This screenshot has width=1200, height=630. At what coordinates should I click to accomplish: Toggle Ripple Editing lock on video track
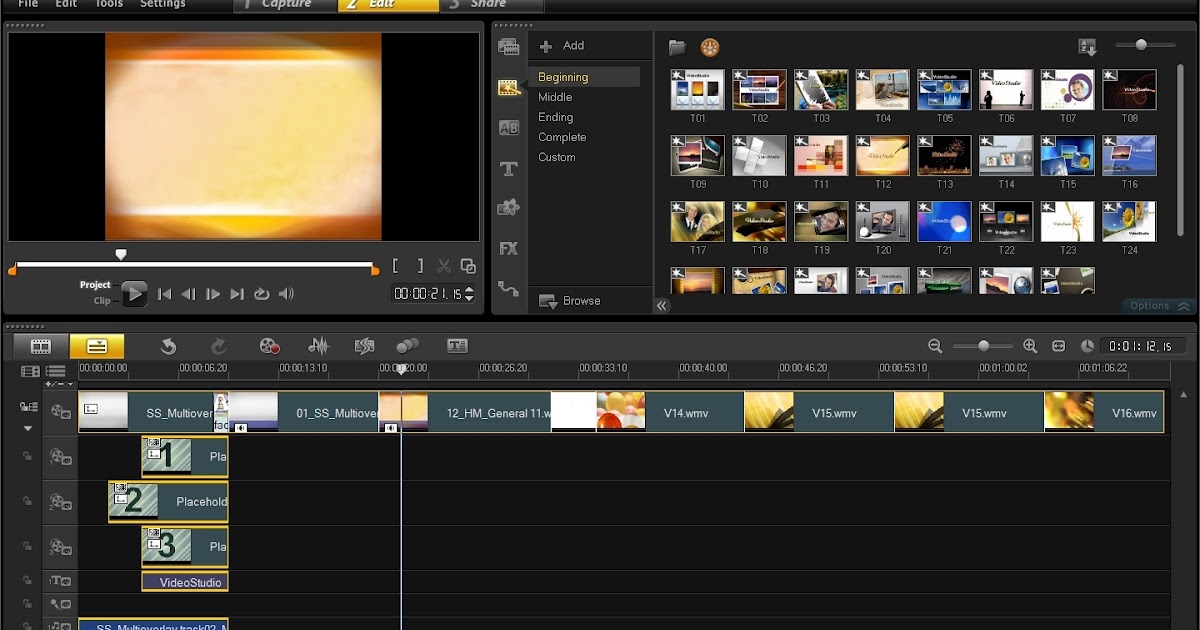click(28, 407)
